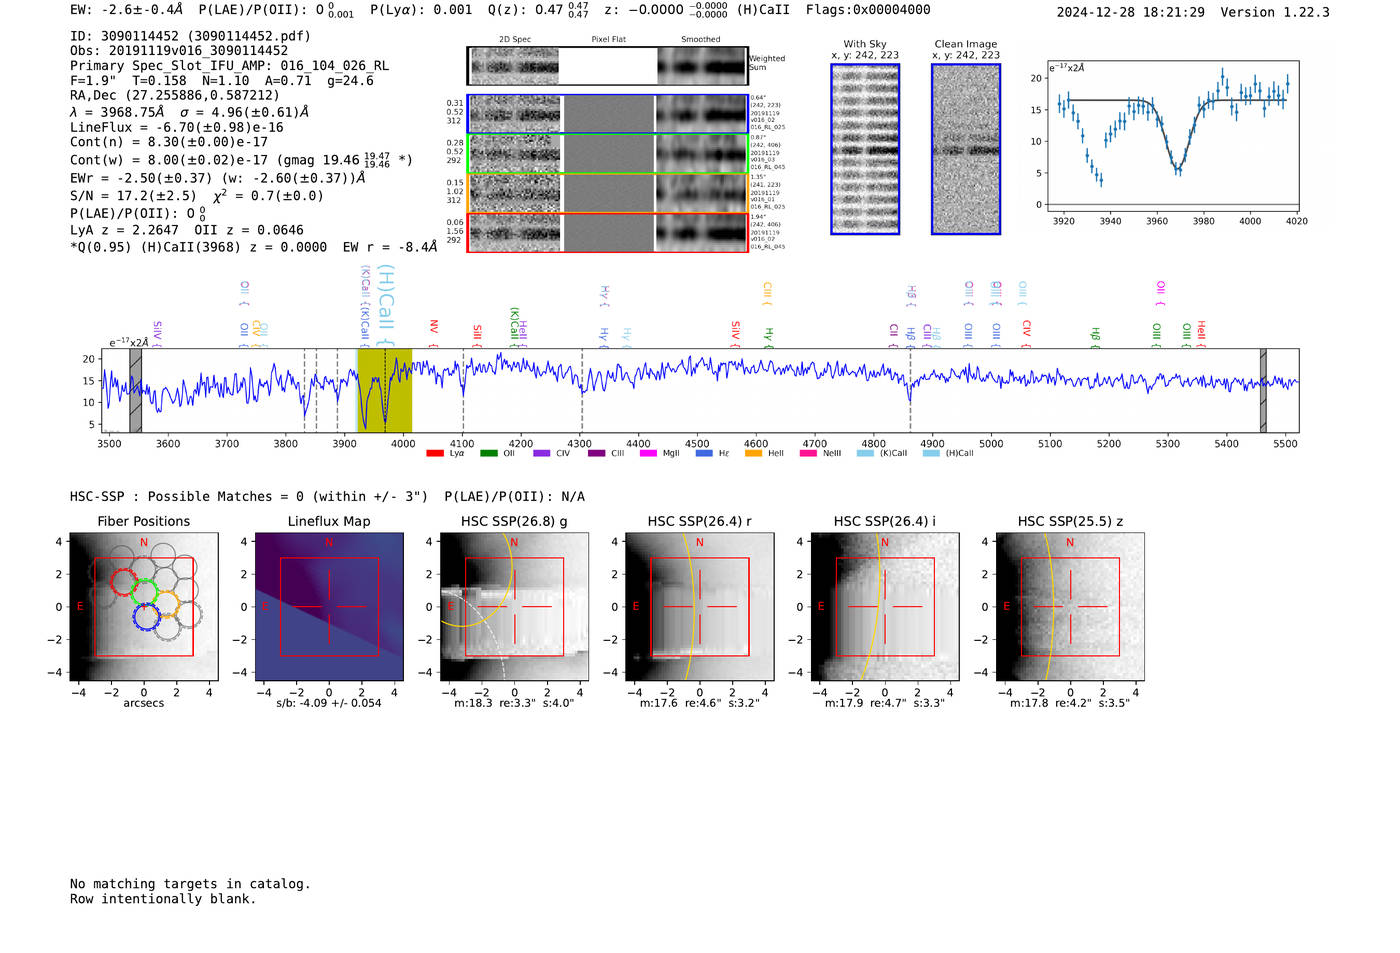Viewport: 1400px width, 953px height.
Task: Click the orange fiber circle
Action: [x=166, y=603]
